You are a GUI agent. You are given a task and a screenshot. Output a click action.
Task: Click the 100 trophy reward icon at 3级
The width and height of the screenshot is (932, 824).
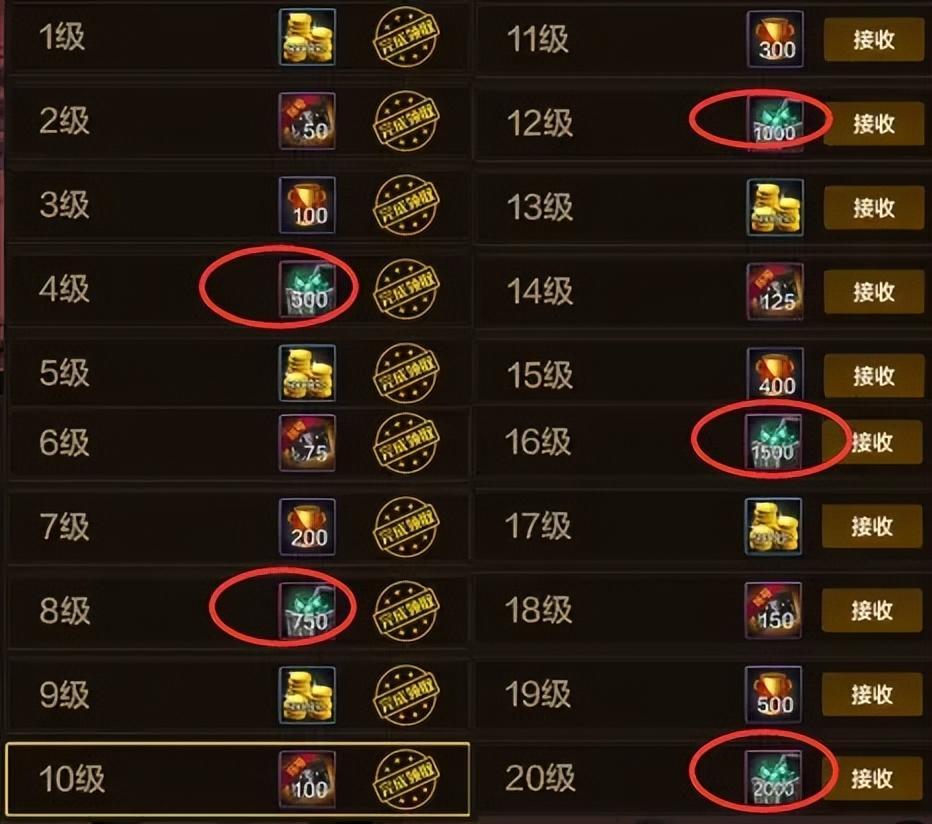click(307, 205)
